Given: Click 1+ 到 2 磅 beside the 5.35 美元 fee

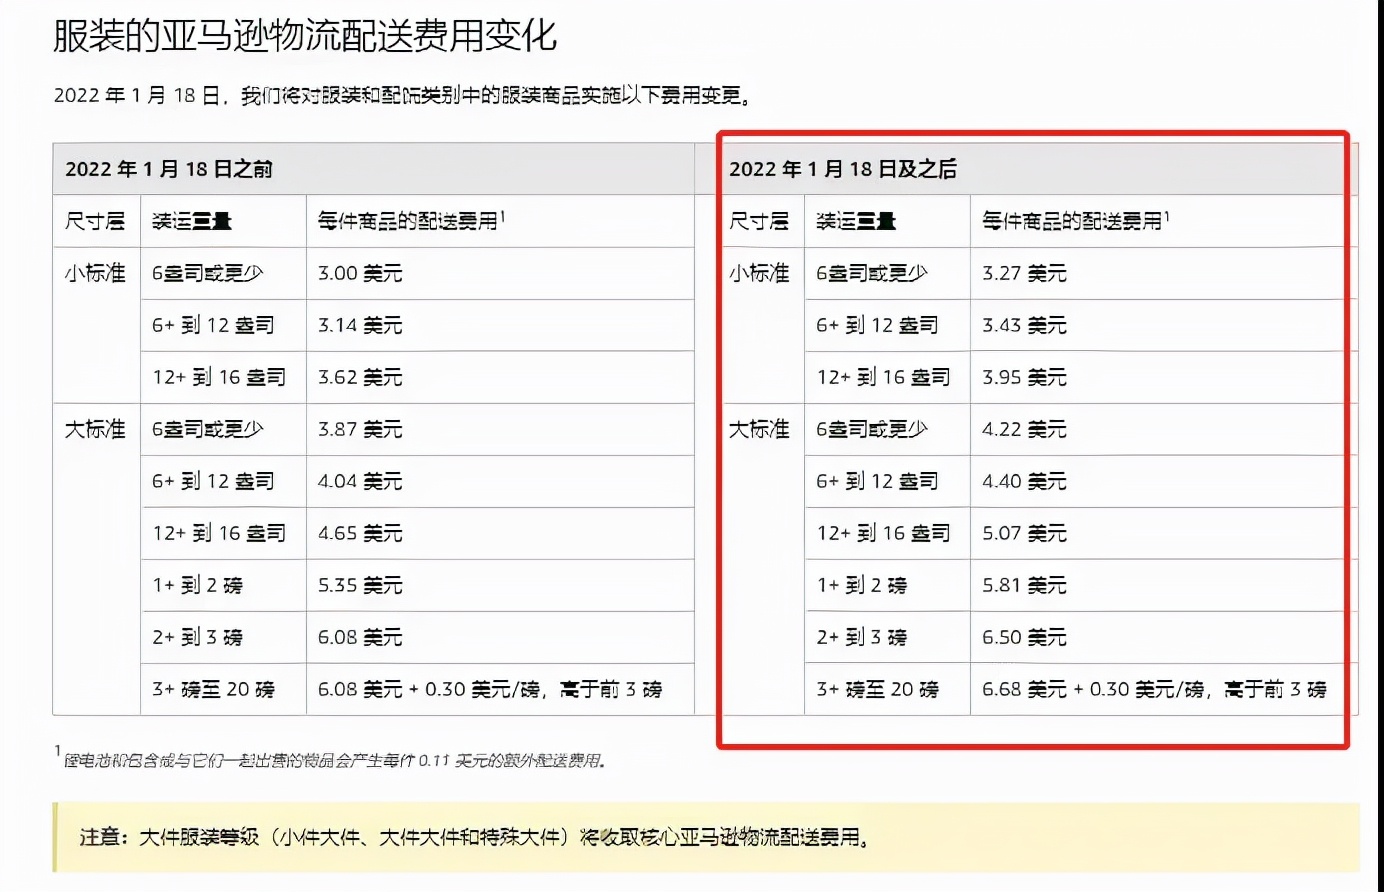Looking at the screenshot, I should (197, 585).
